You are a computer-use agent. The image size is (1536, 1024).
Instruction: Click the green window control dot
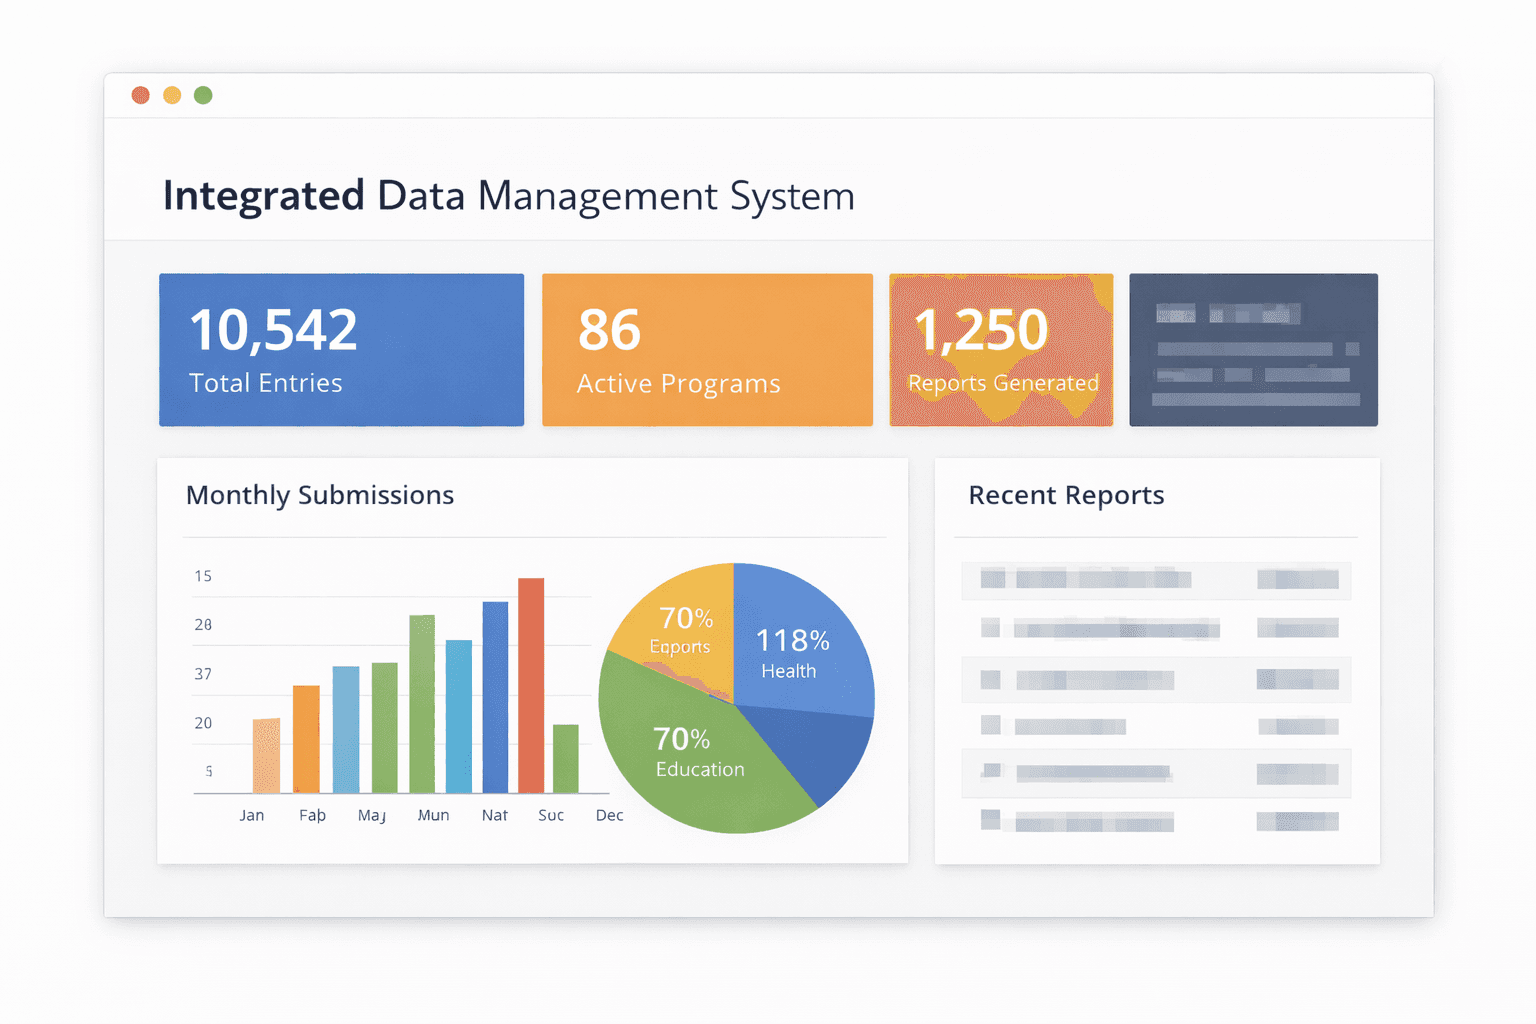click(x=203, y=94)
